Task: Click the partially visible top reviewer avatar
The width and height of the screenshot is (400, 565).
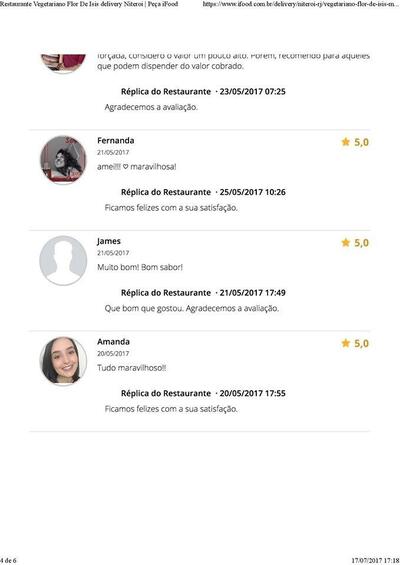Action: point(63,63)
